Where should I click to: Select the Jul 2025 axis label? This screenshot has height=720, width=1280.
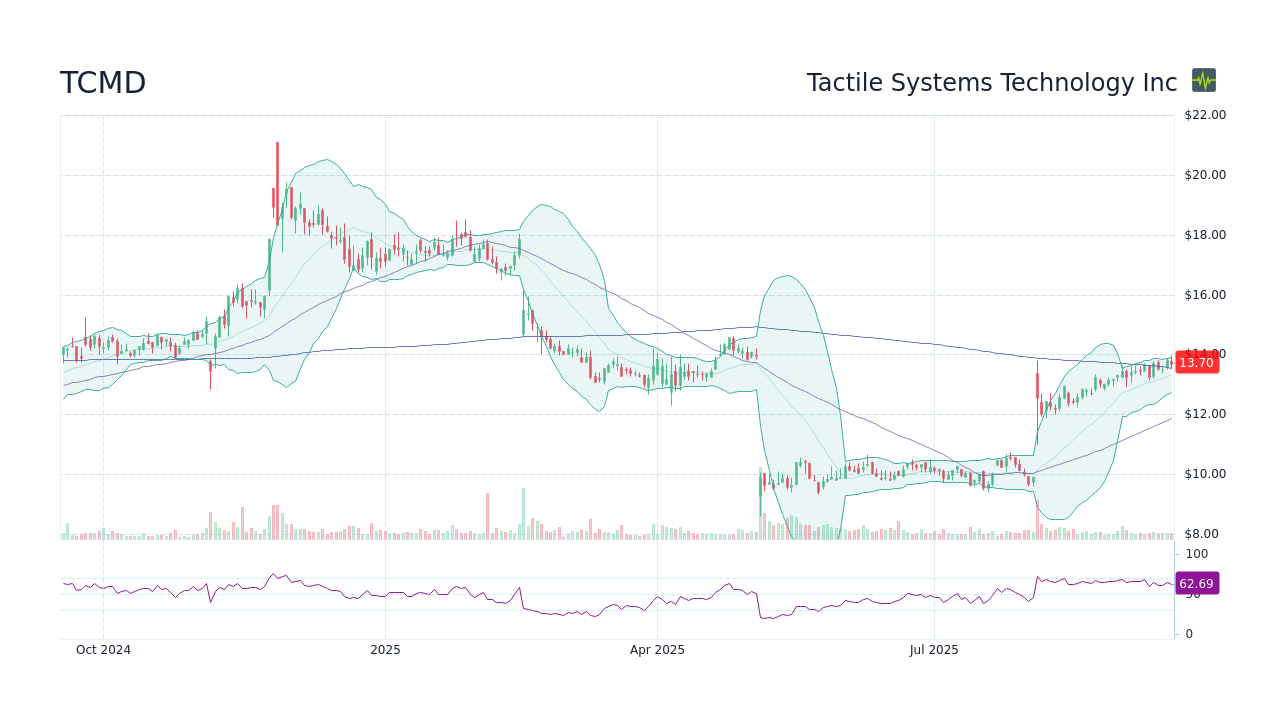[934, 649]
